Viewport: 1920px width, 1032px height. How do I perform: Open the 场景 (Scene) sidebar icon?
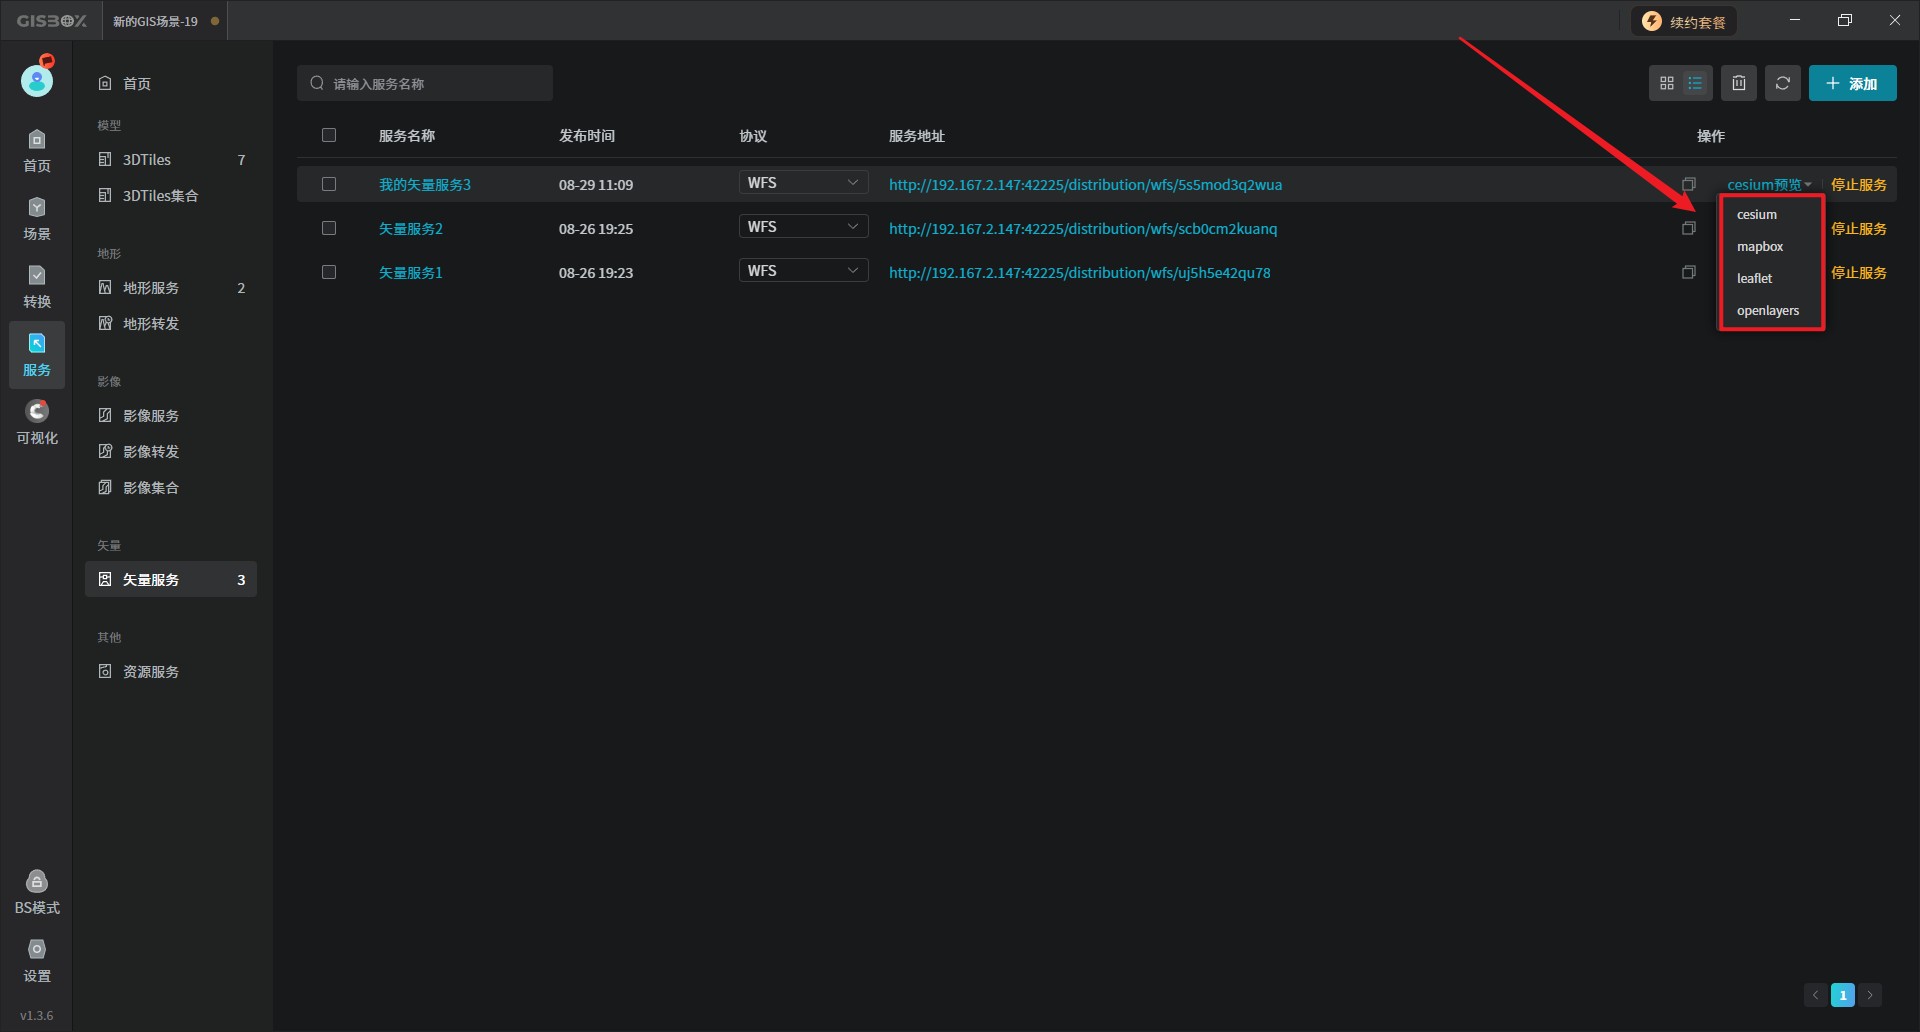point(37,218)
